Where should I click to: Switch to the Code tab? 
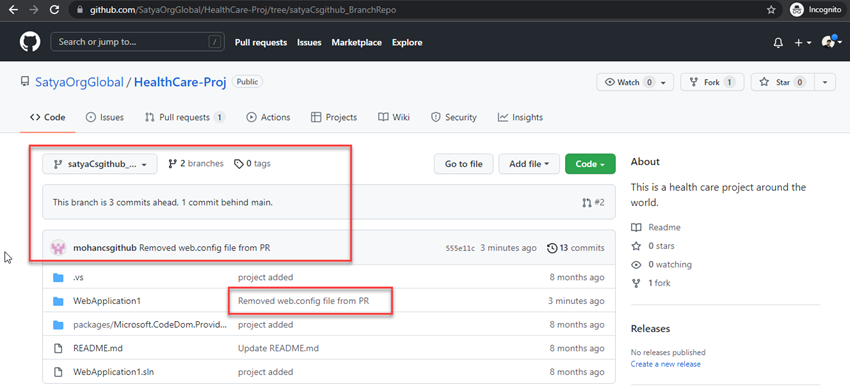pyautogui.click(x=48, y=117)
